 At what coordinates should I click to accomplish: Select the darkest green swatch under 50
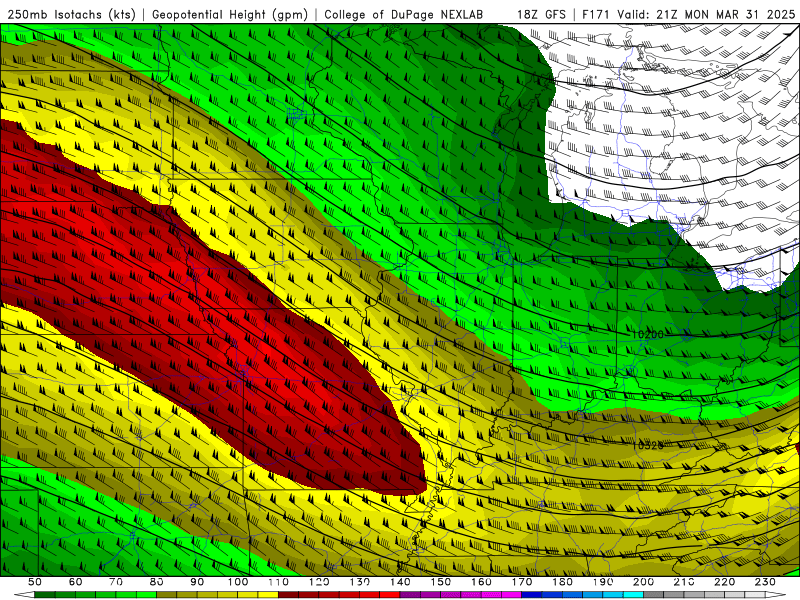pos(45,594)
